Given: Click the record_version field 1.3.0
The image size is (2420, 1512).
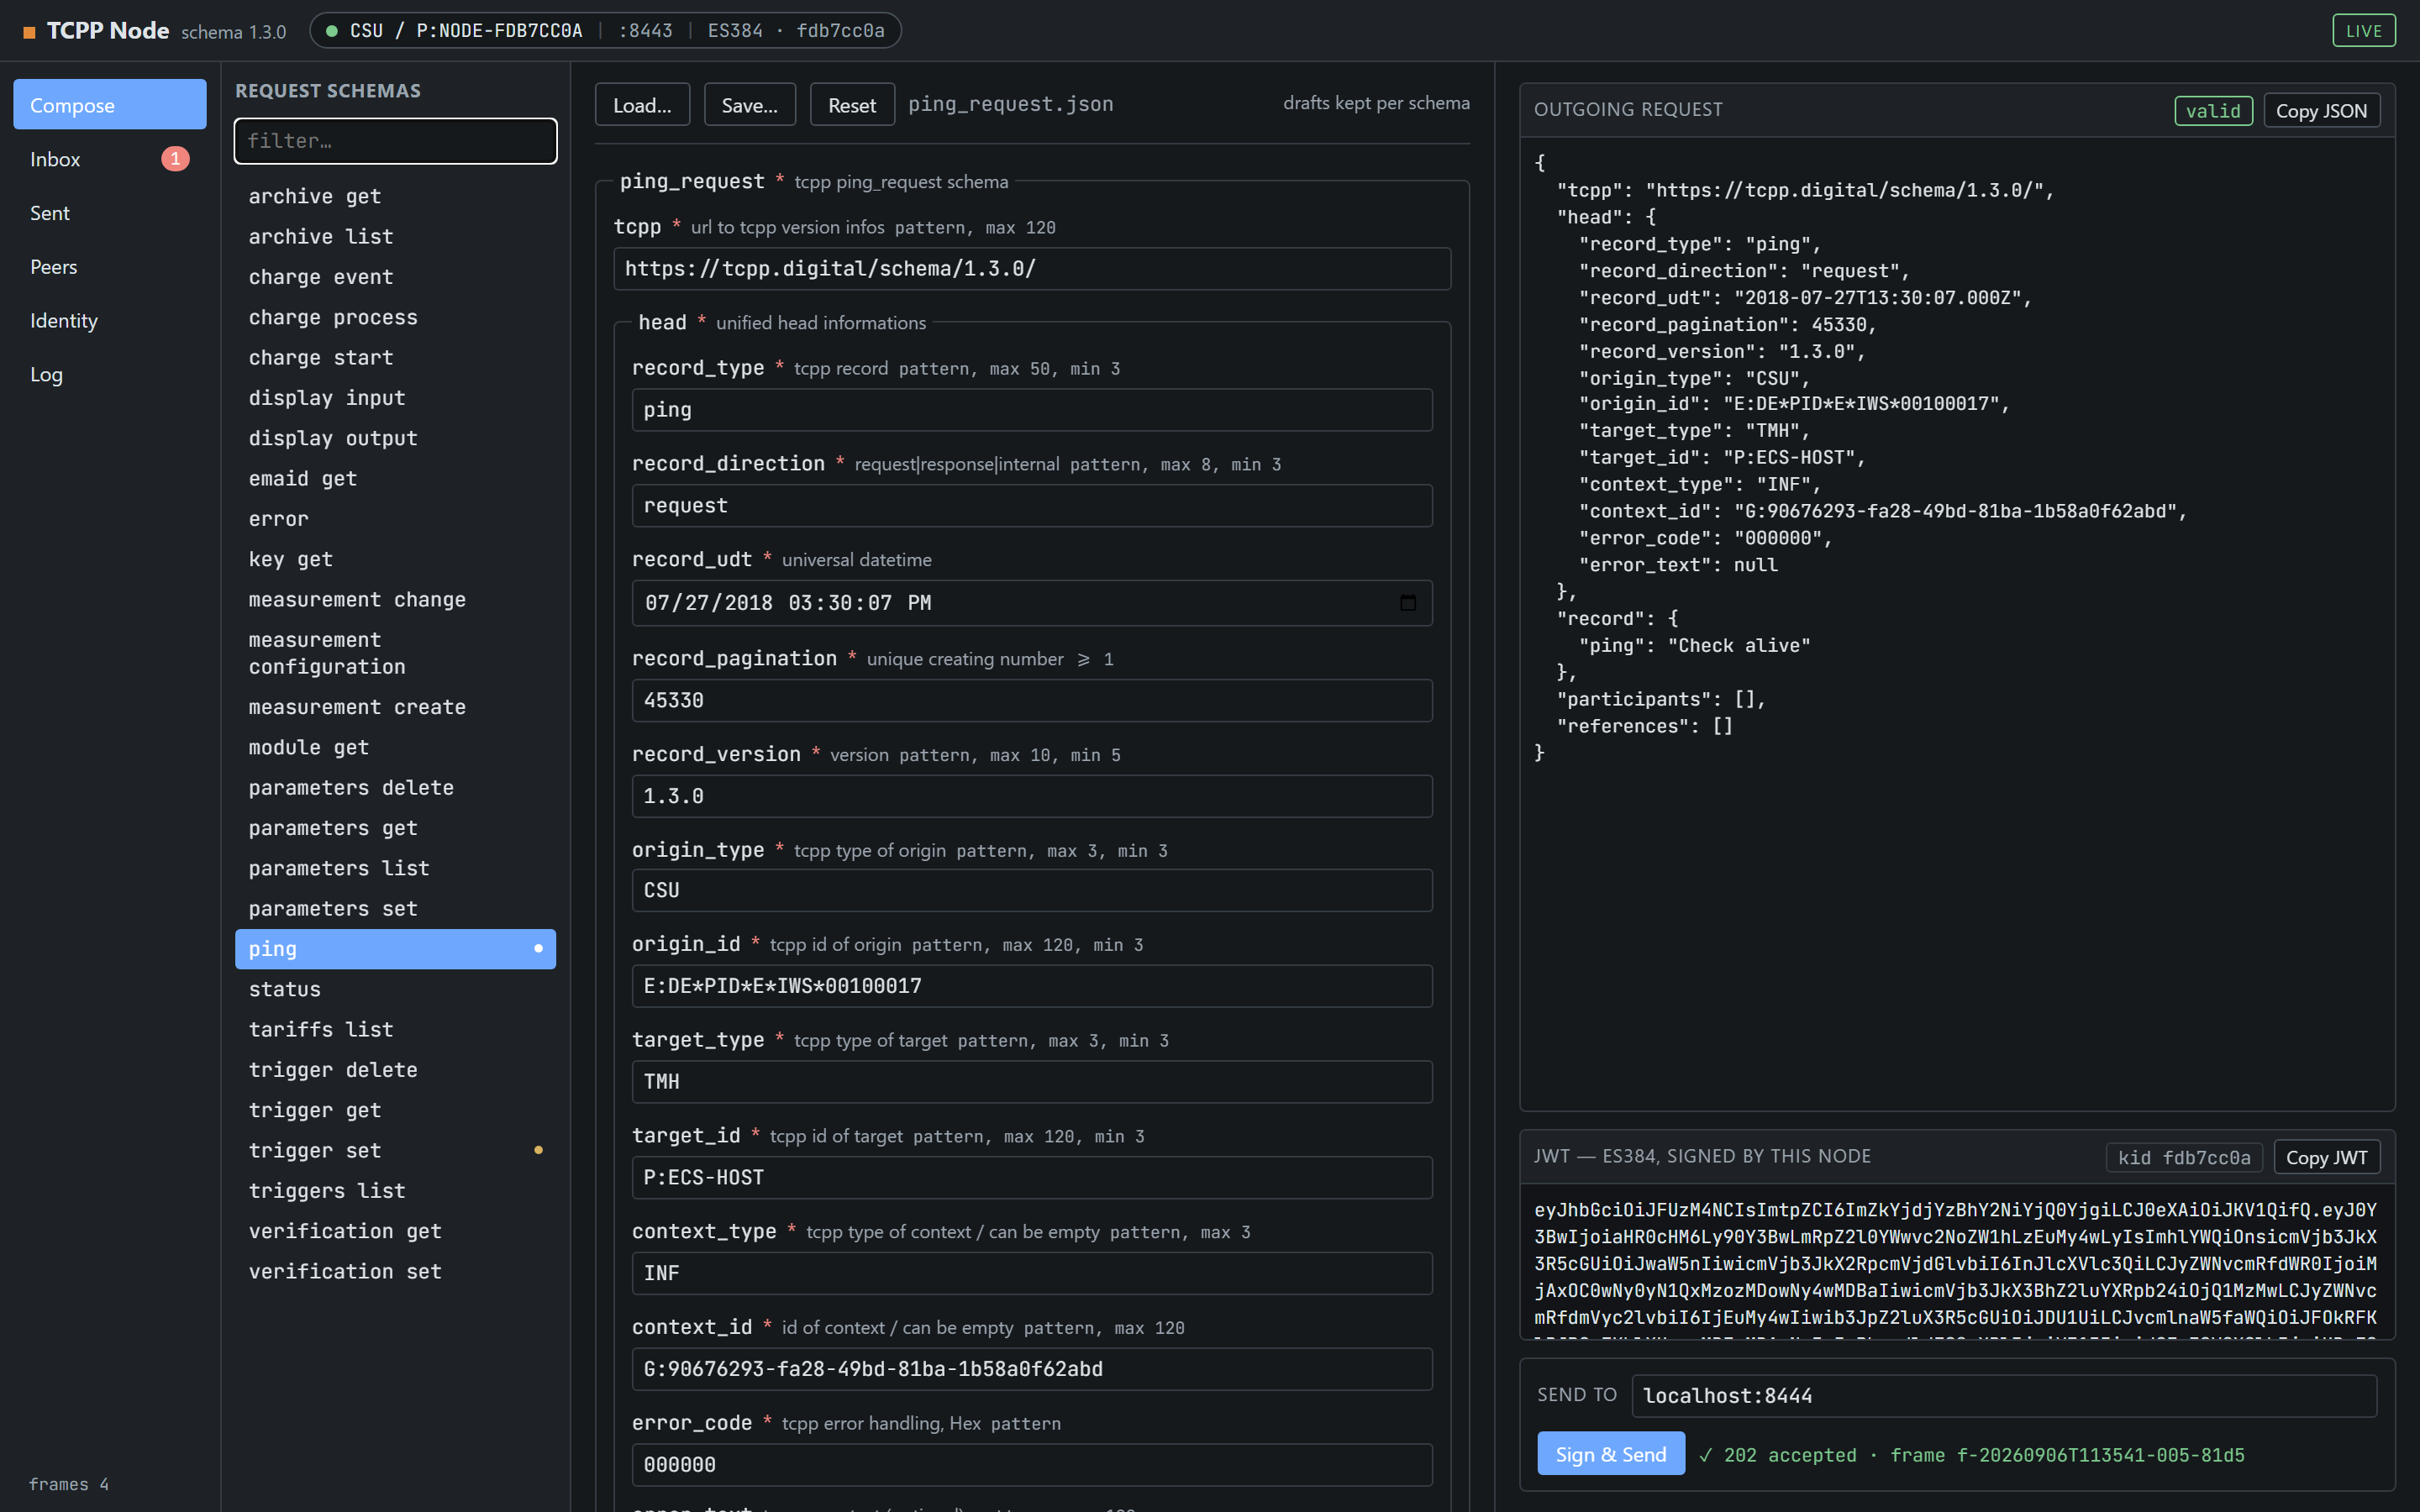Looking at the screenshot, I should (x=1032, y=797).
